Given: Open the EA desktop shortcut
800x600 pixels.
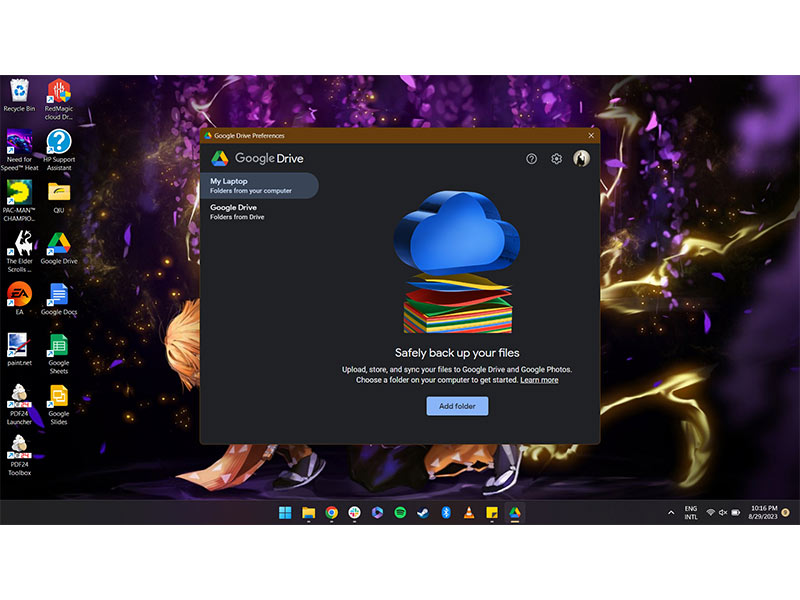Looking at the screenshot, I should click(19, 299).
